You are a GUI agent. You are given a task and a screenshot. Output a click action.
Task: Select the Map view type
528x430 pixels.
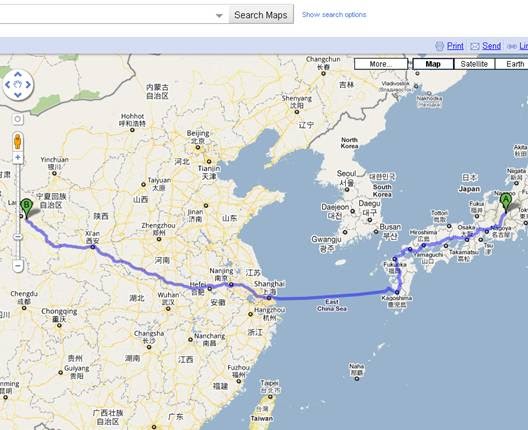pos(433,64)
